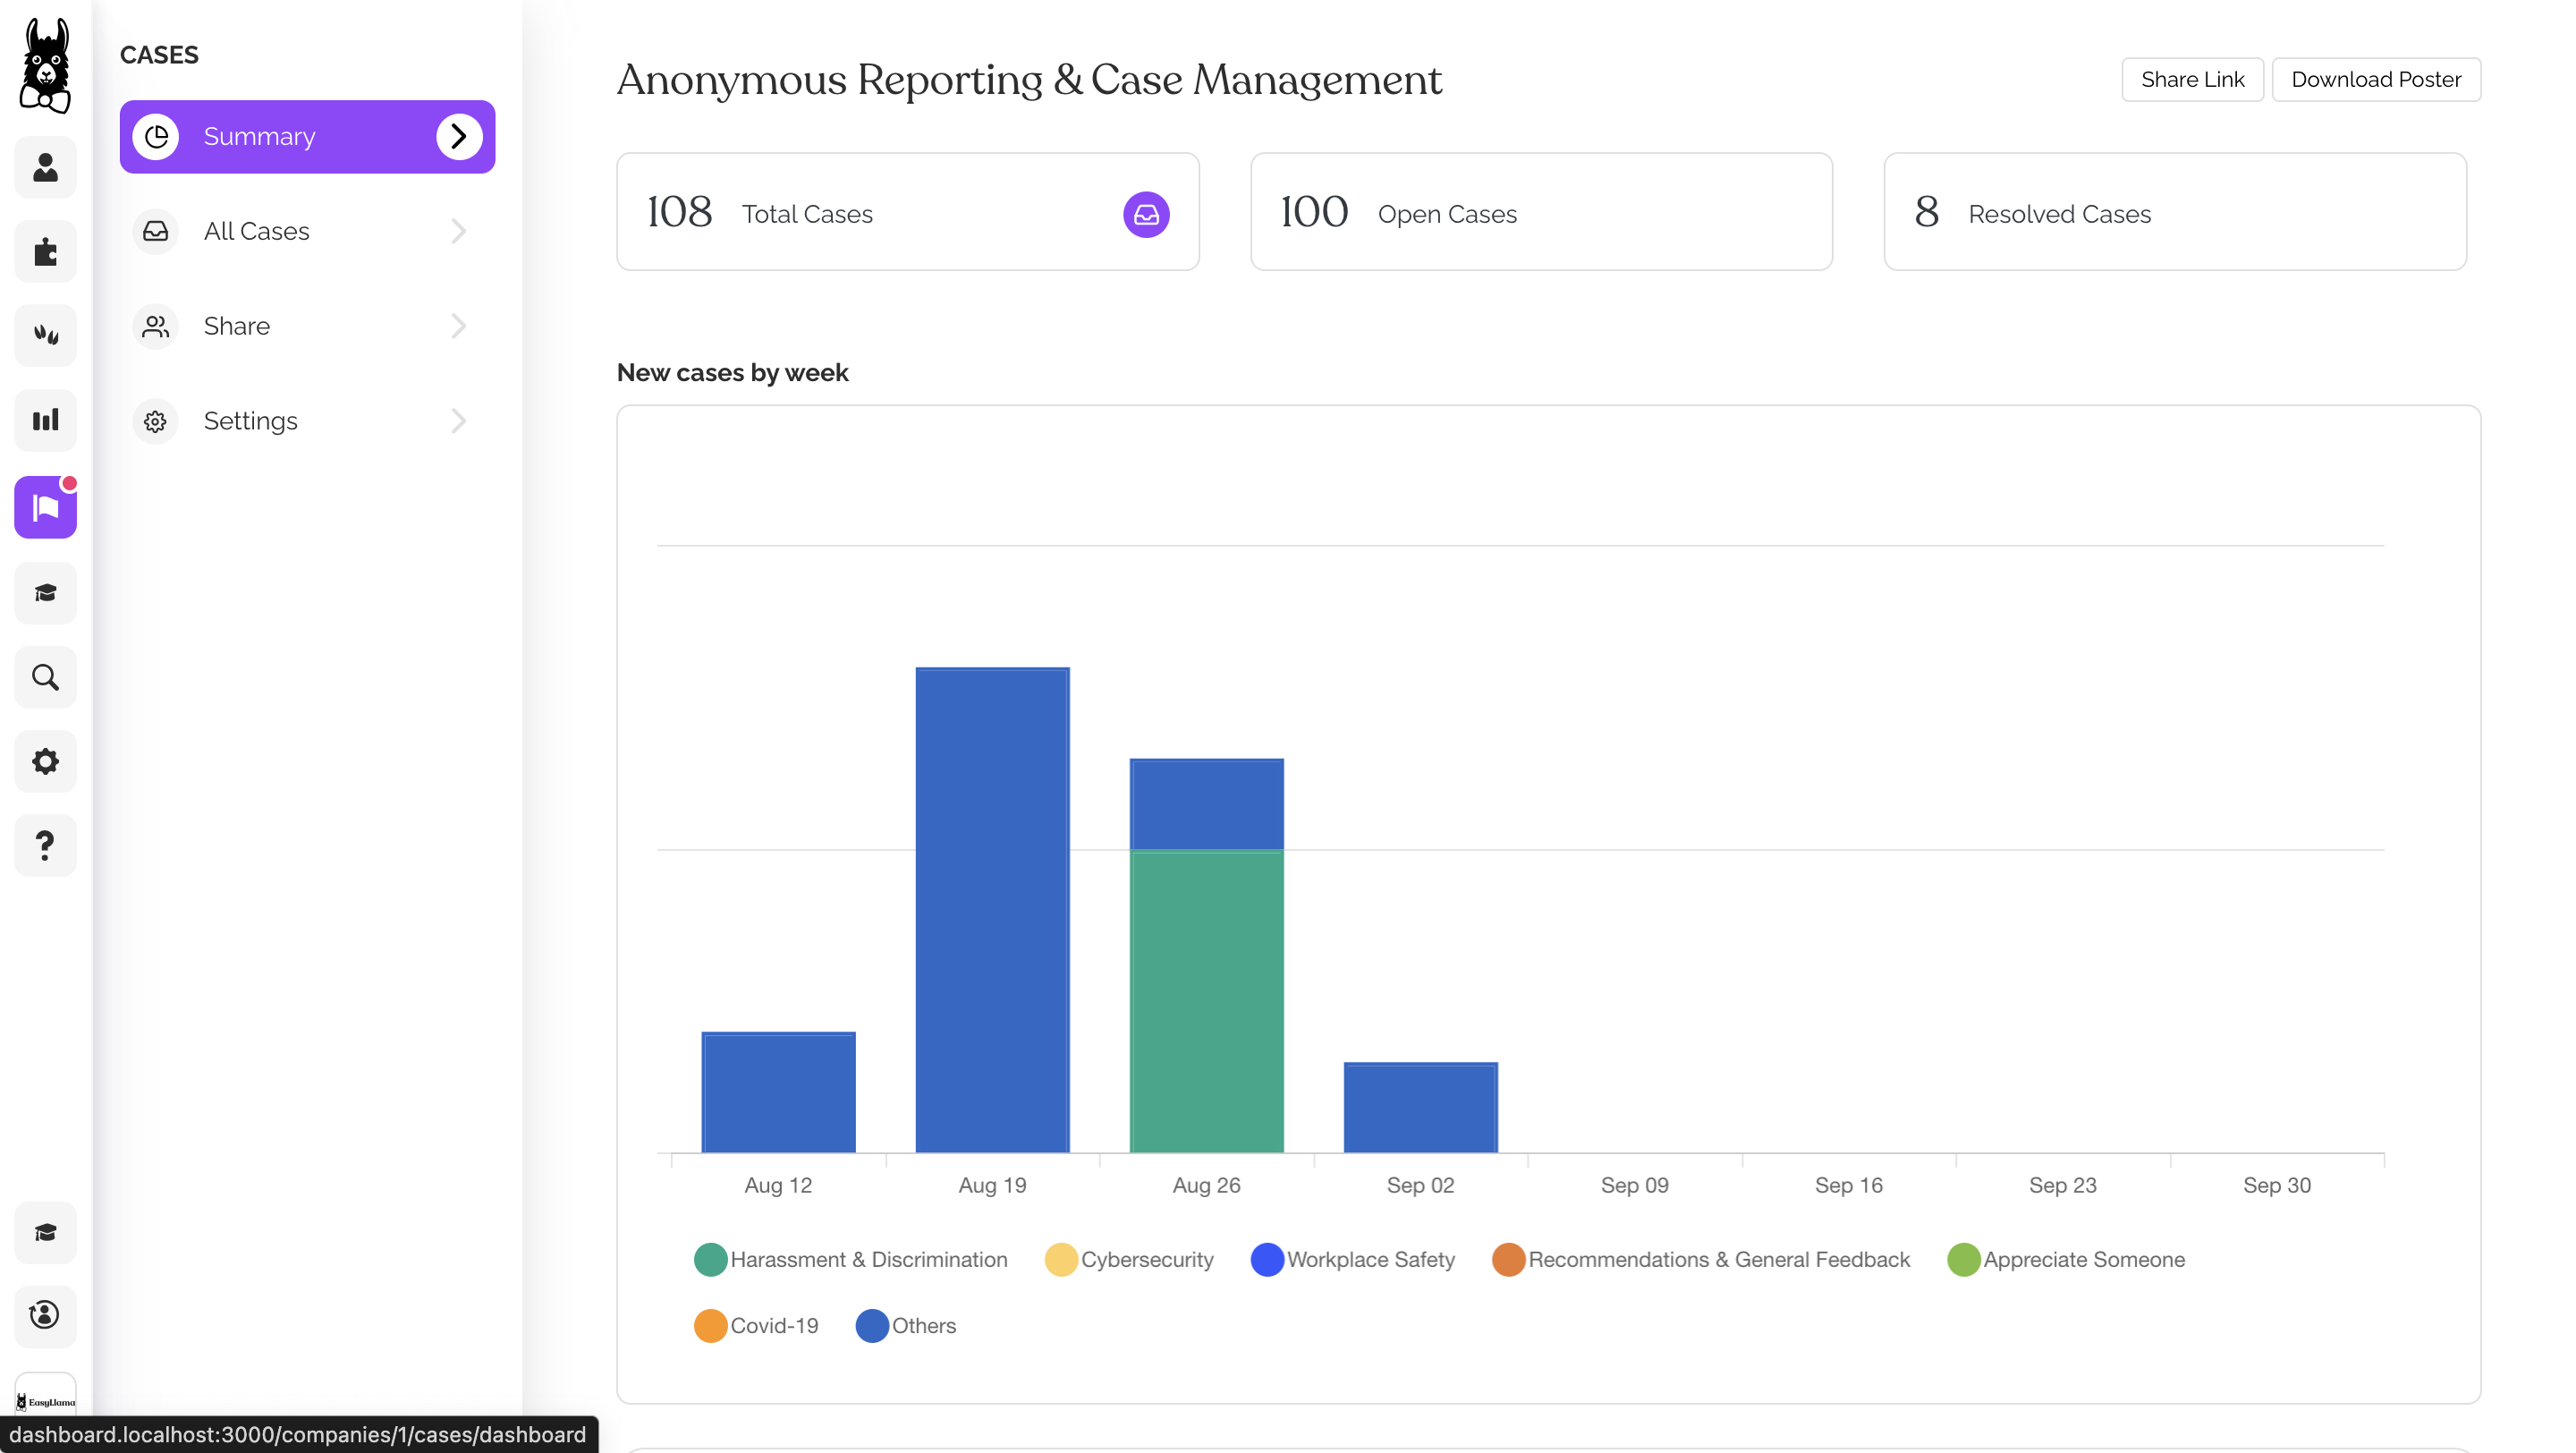Select the flag cases sidebar icon
Viewport: 2576px width, 1453px height.
tap(45, 507)
